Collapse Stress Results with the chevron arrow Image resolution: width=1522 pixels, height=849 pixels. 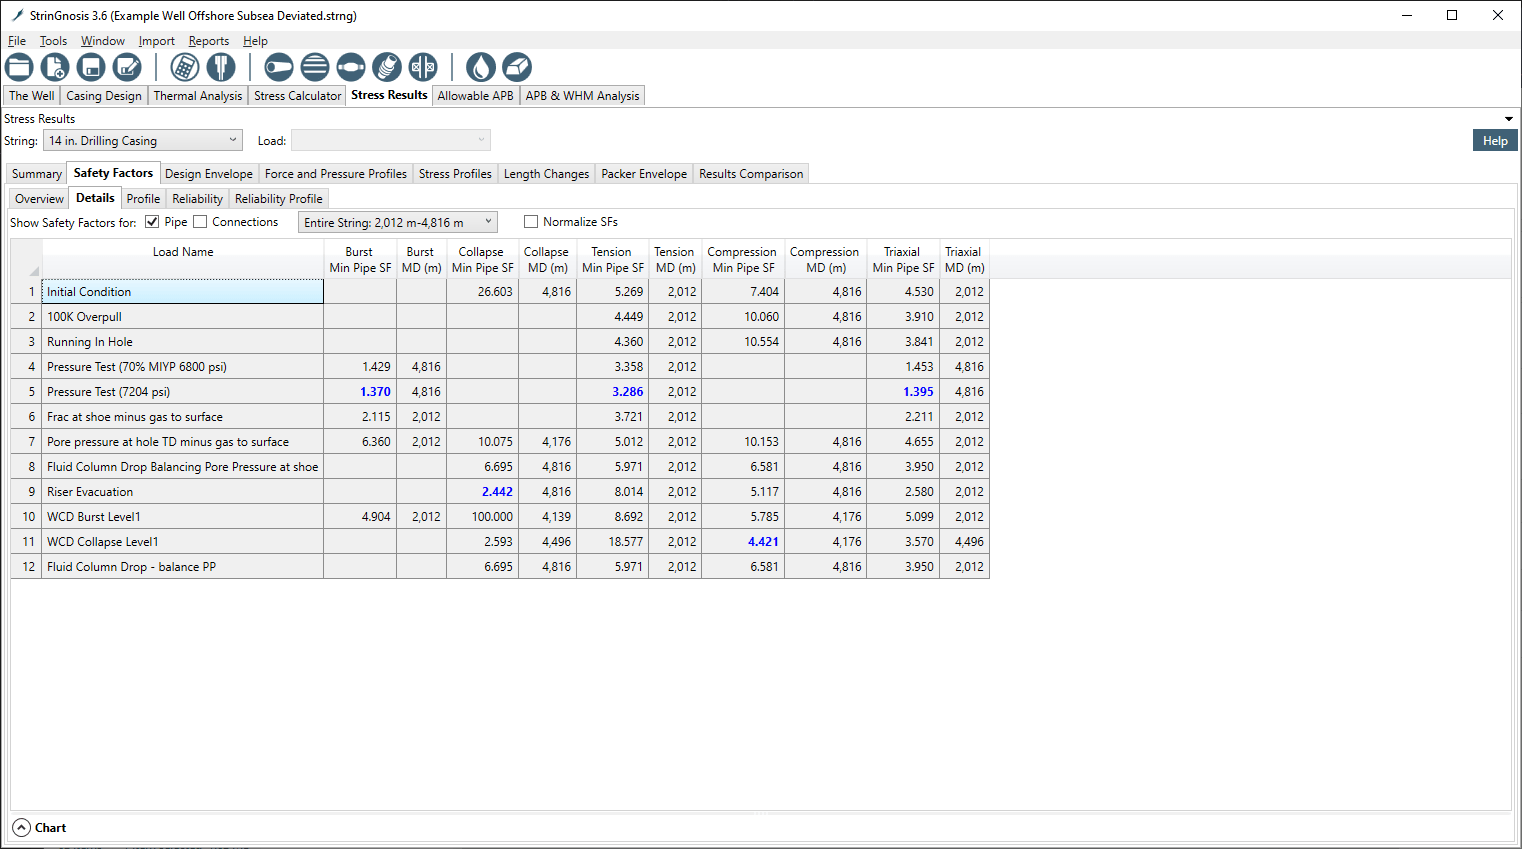(1508, 118)
